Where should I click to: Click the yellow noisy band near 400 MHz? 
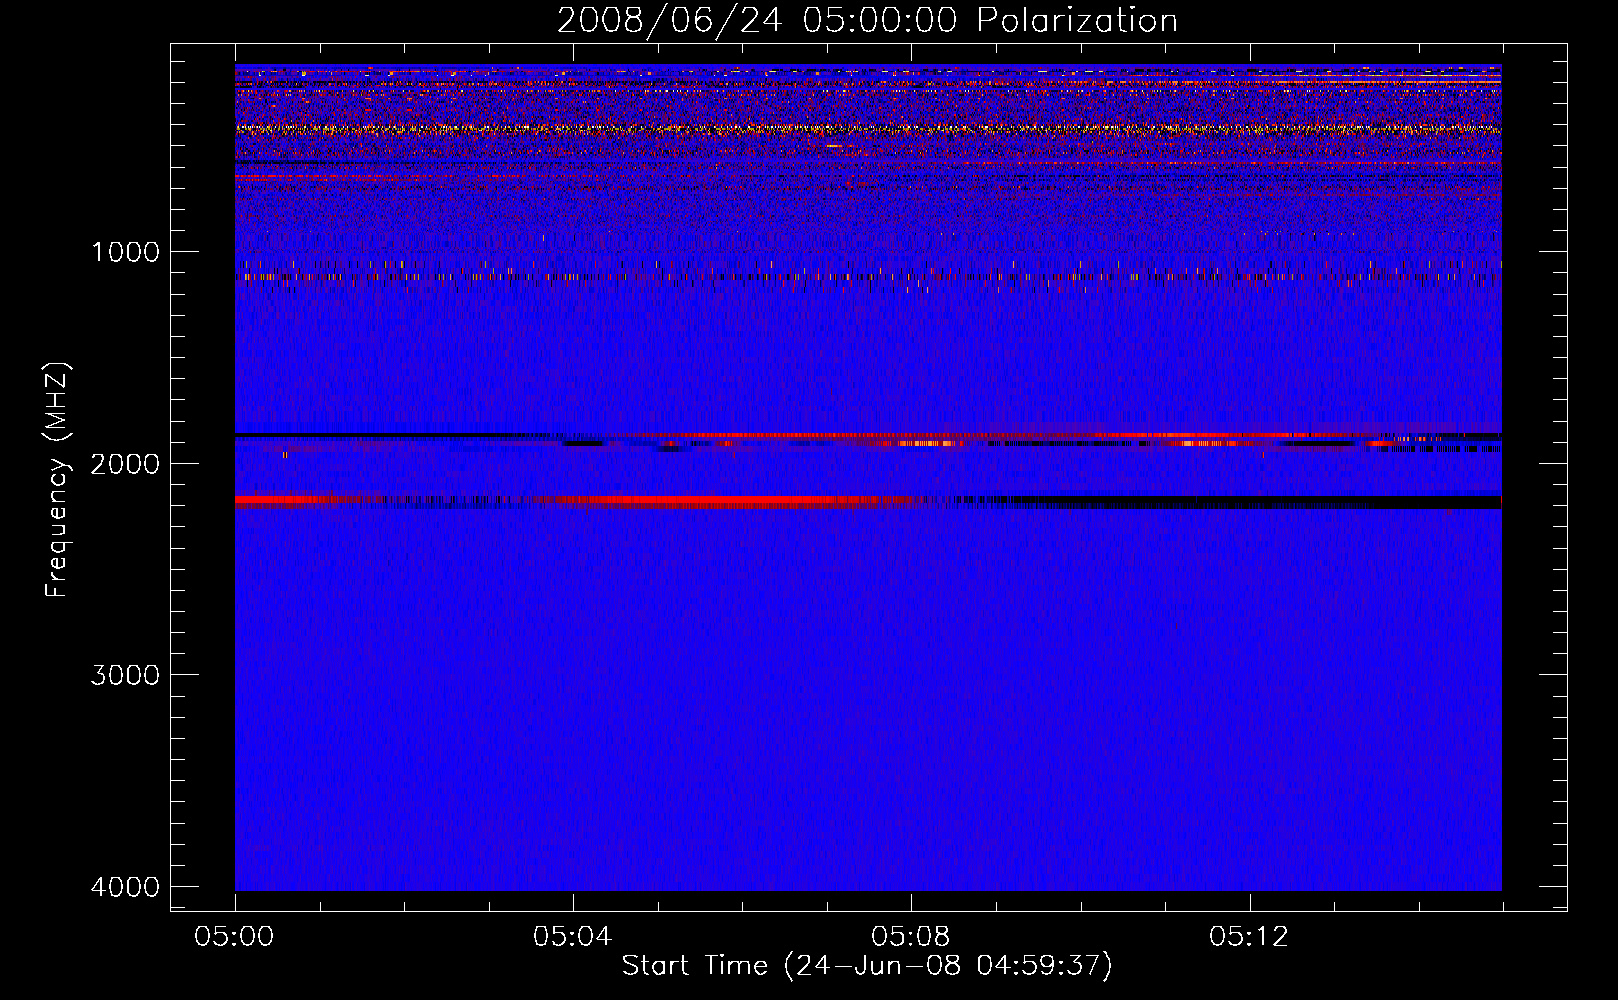click(868, 129)
